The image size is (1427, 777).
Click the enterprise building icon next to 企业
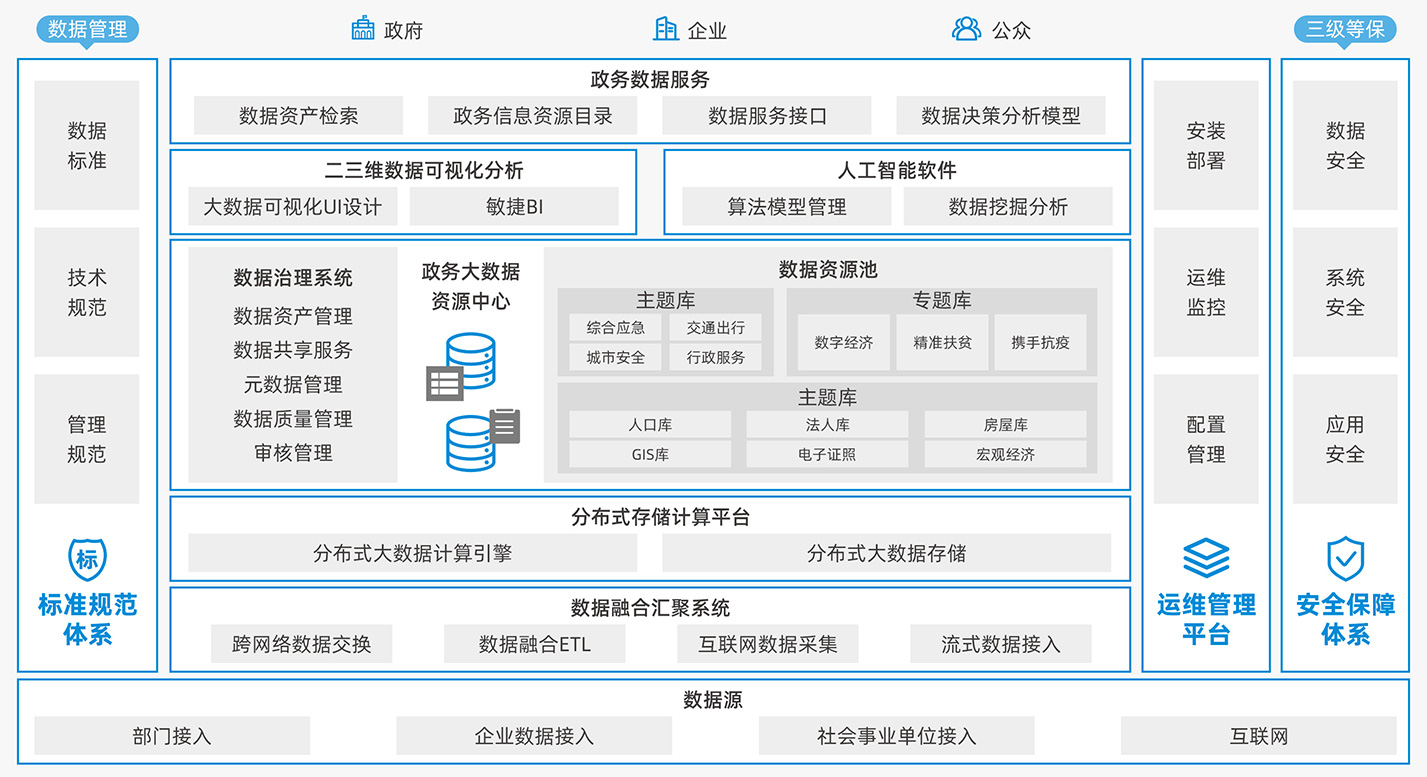click(666, 28)
